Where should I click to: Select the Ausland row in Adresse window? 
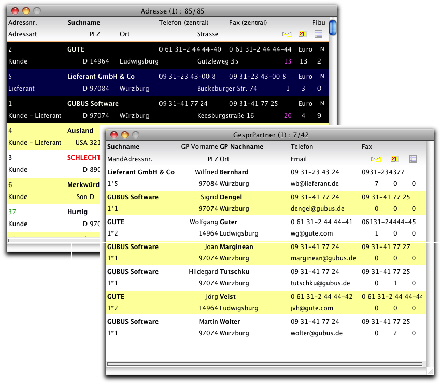point(54,137)
